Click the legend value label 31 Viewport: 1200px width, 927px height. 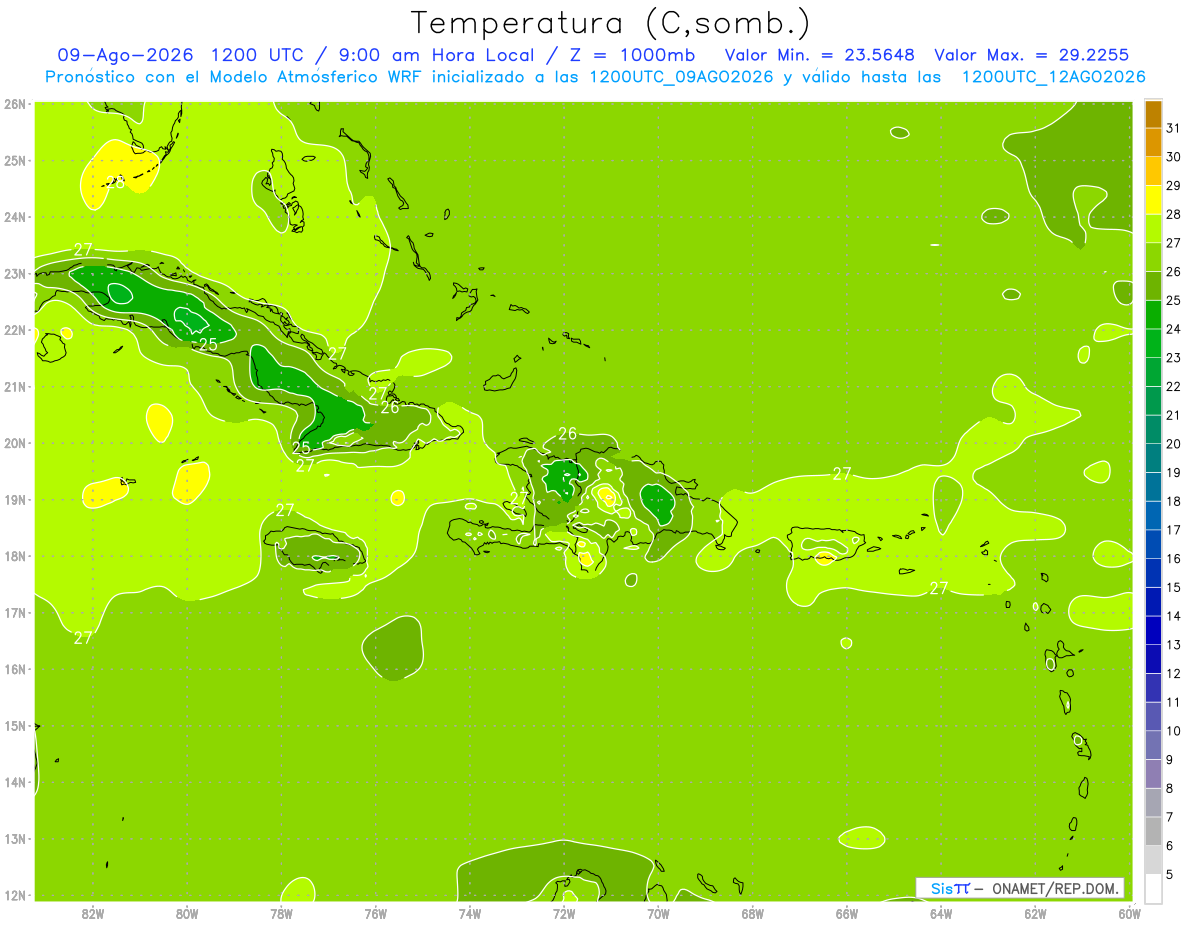[x=1173, y=128]
